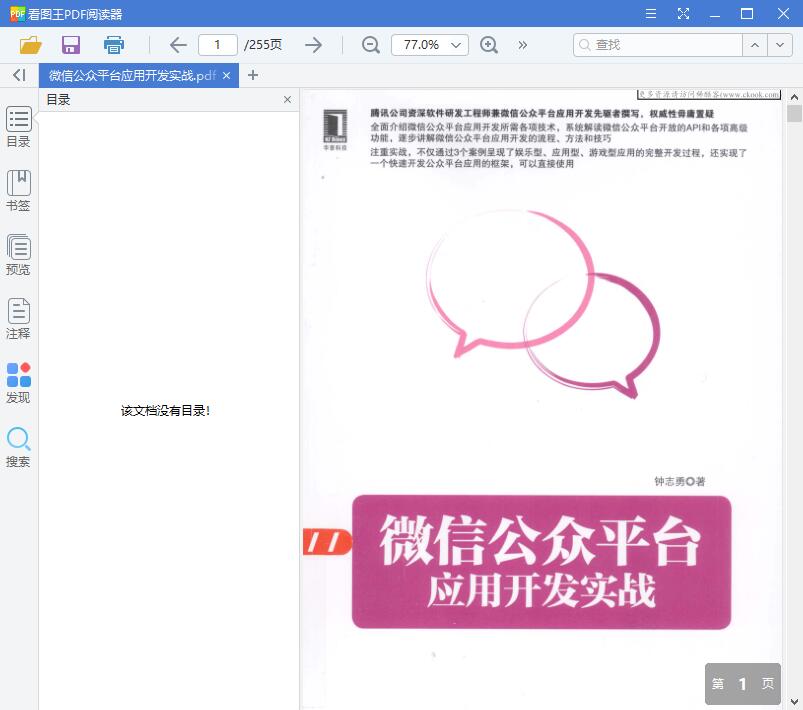Zoom in with the plus magnifier
This screenshot has width=803, height=710.
(489, 45)
